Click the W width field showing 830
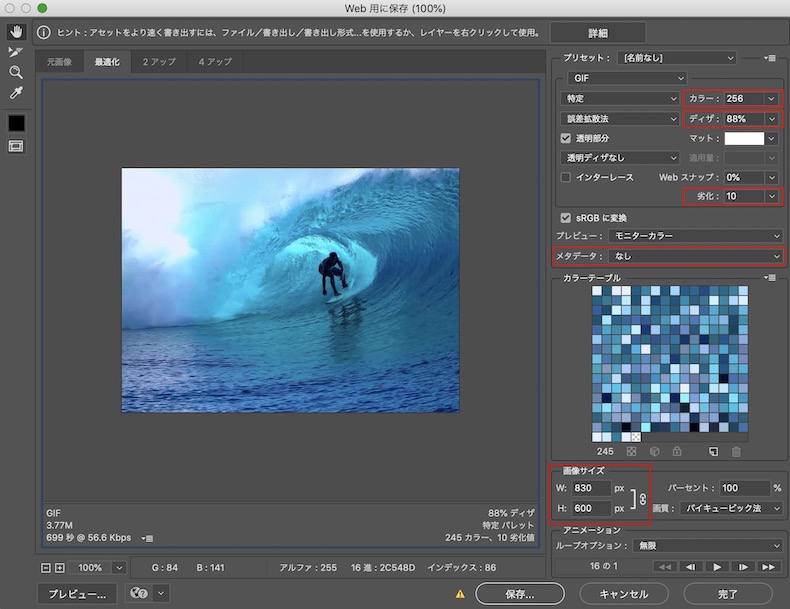The width and height of the screenshot is (790, 609). [x=591, y=488]
